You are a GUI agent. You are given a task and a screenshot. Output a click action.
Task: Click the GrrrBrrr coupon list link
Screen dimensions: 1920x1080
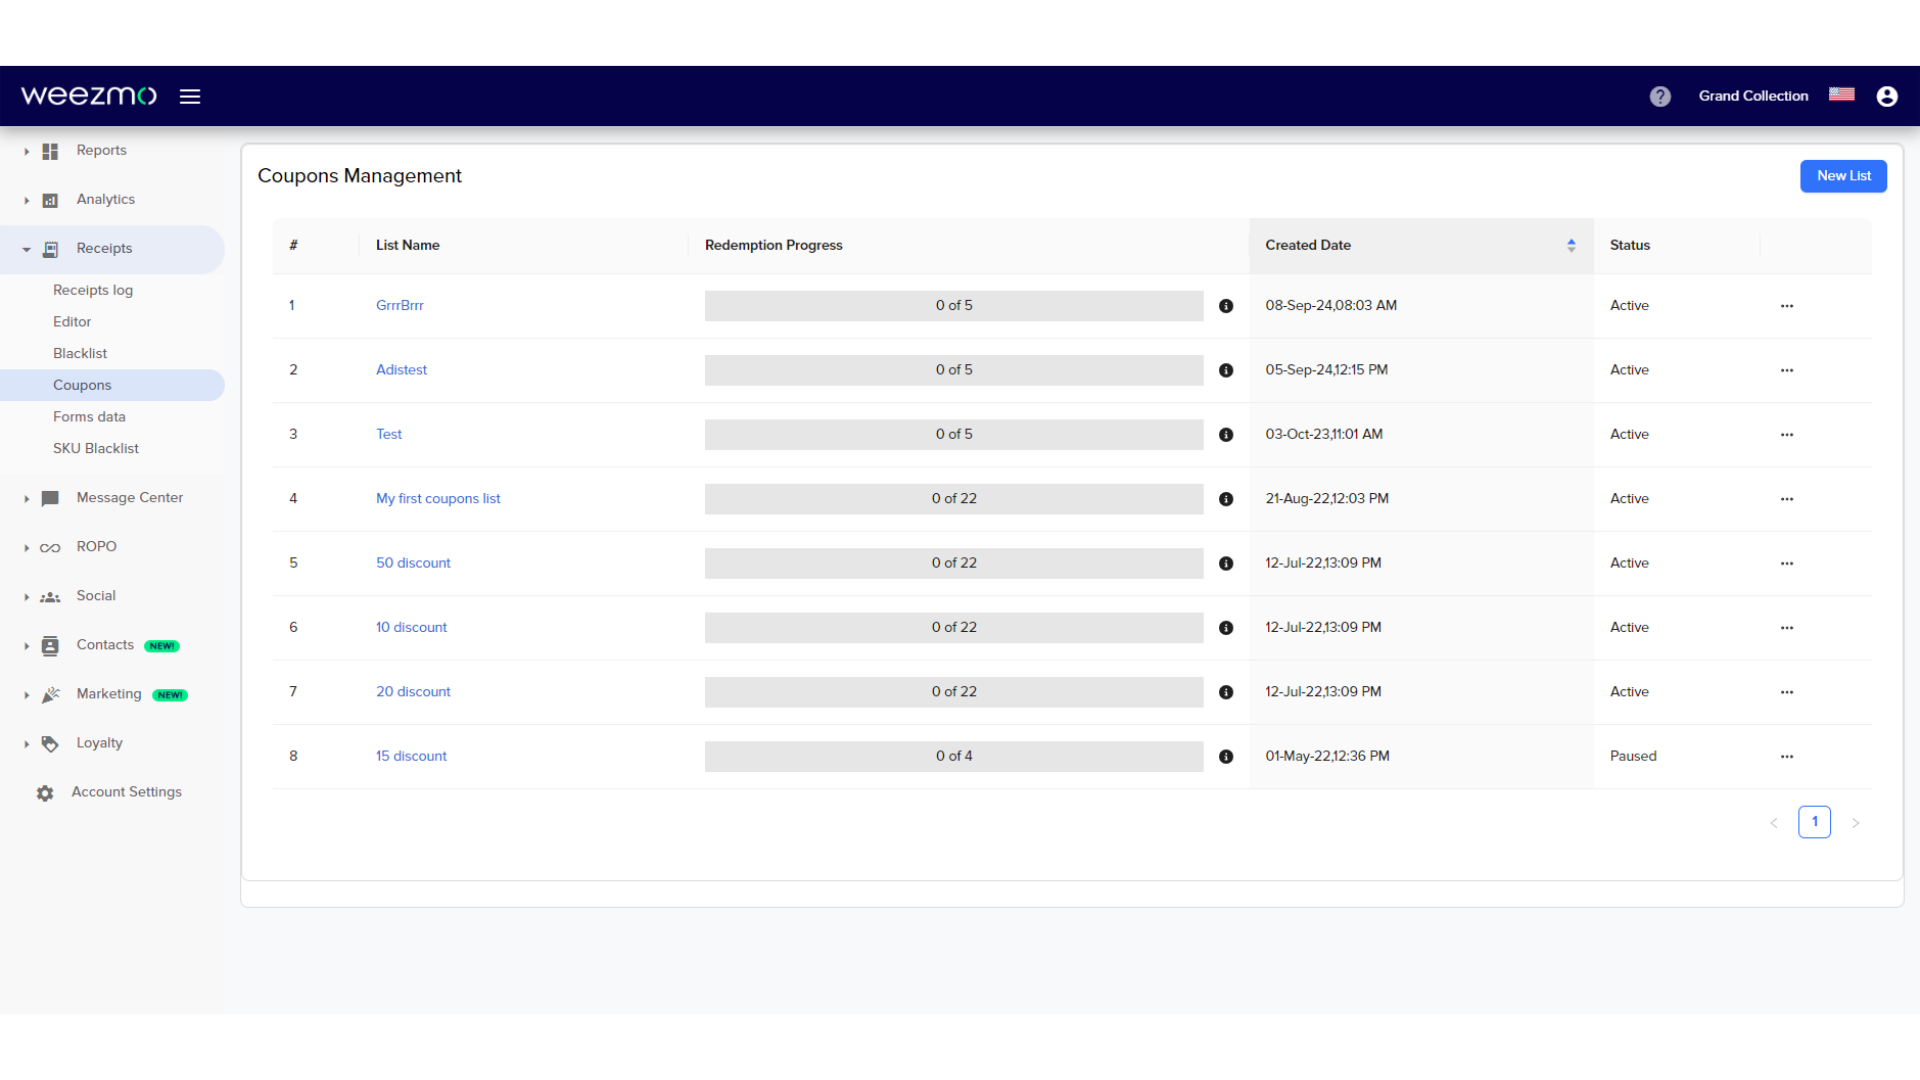(x=400, y=305)
